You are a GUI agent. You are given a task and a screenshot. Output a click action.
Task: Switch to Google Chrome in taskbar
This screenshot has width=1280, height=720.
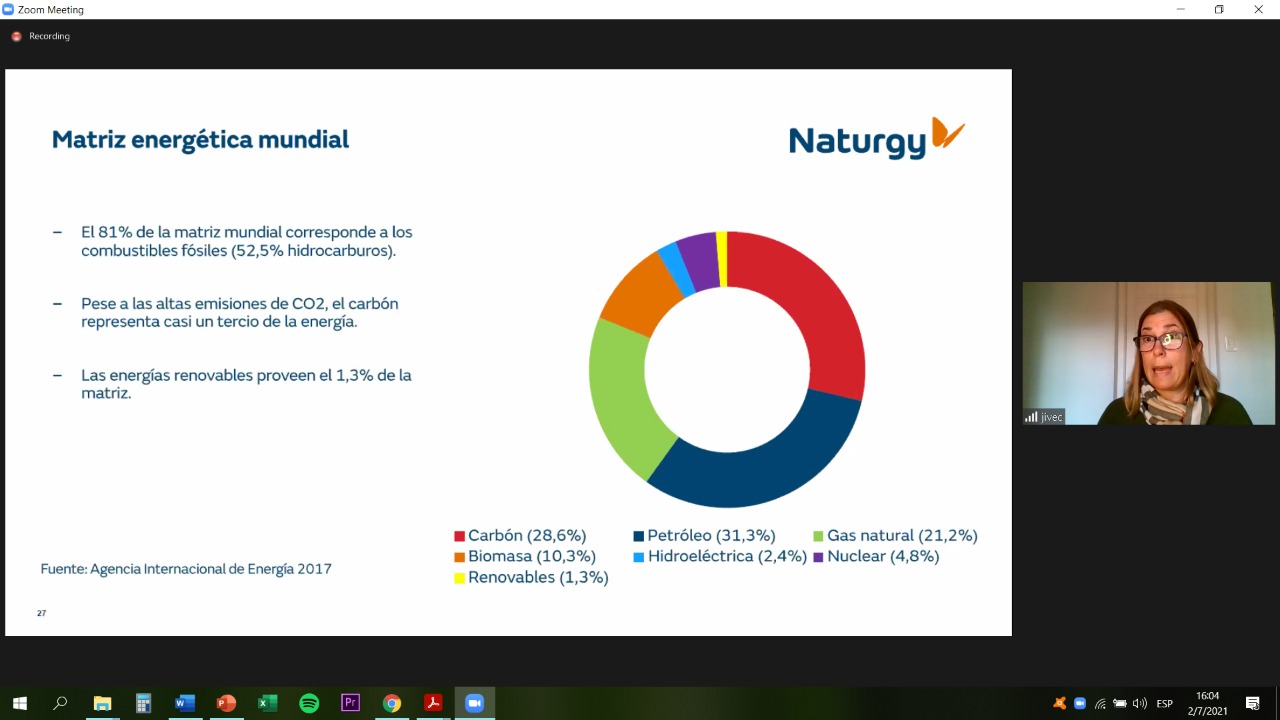392,703
